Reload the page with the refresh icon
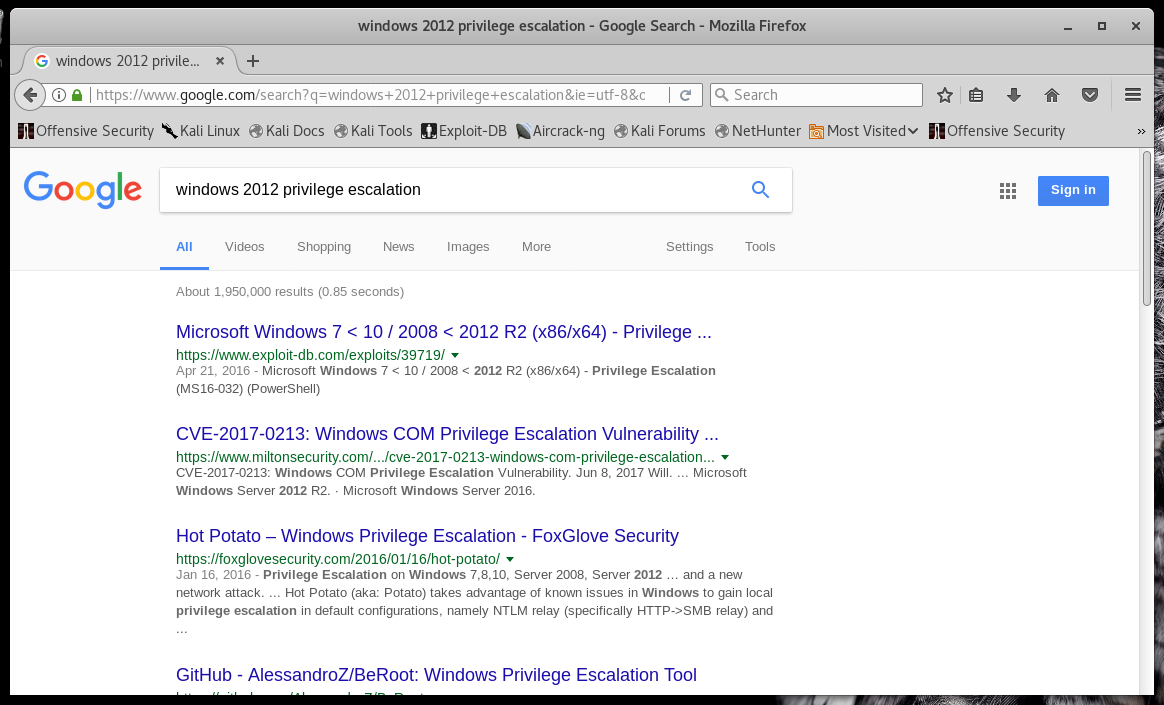 pyautogui.click(x=685, y=95)
